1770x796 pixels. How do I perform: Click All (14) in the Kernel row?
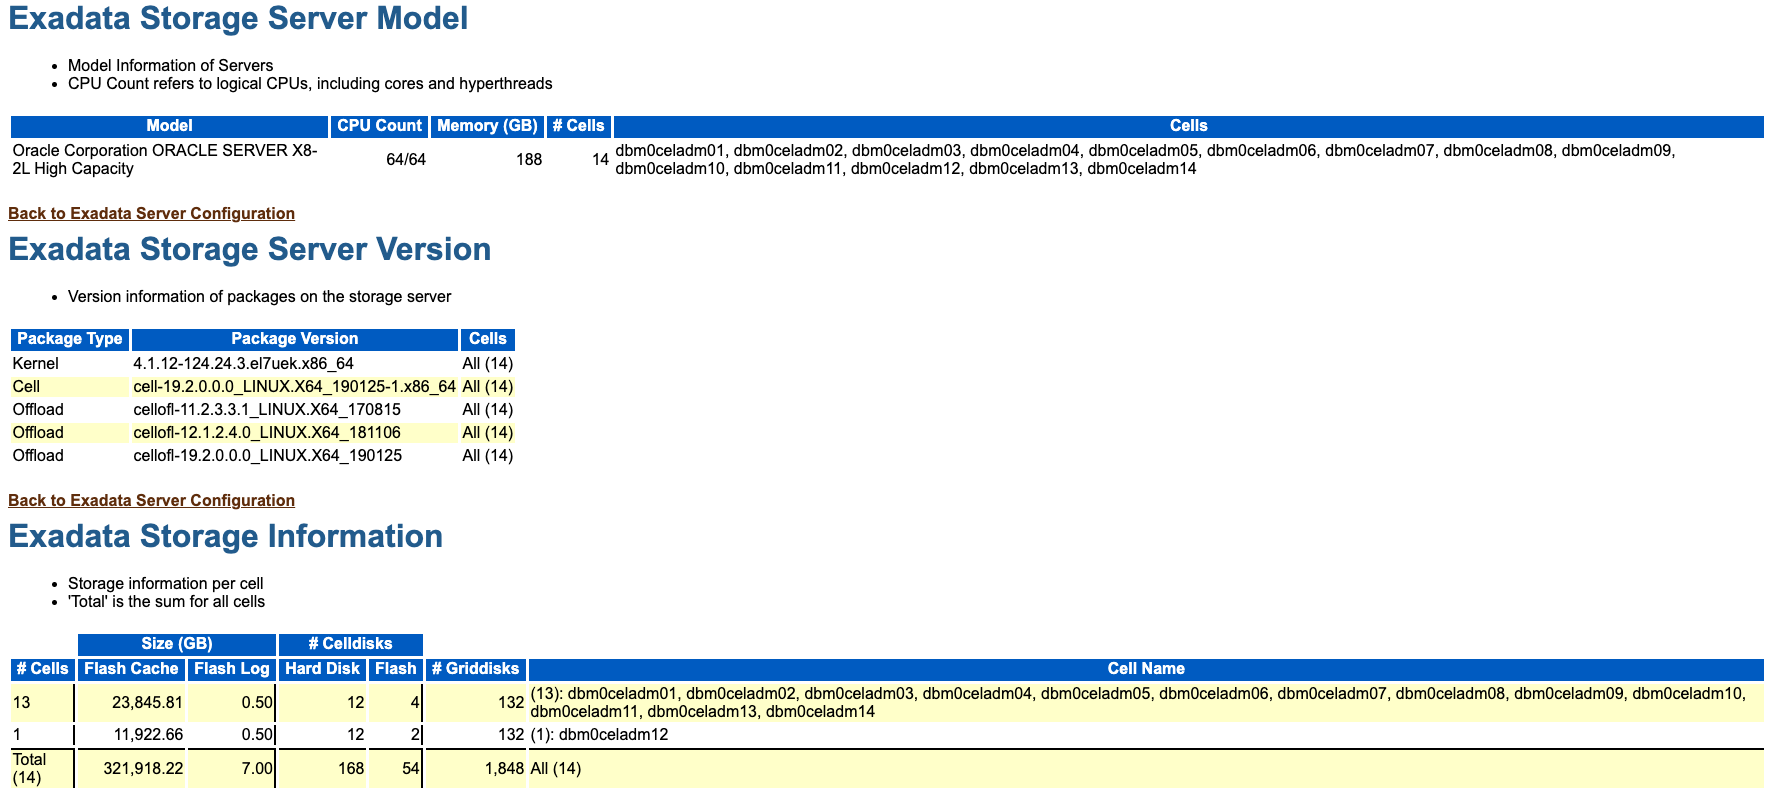coord(488,364)
